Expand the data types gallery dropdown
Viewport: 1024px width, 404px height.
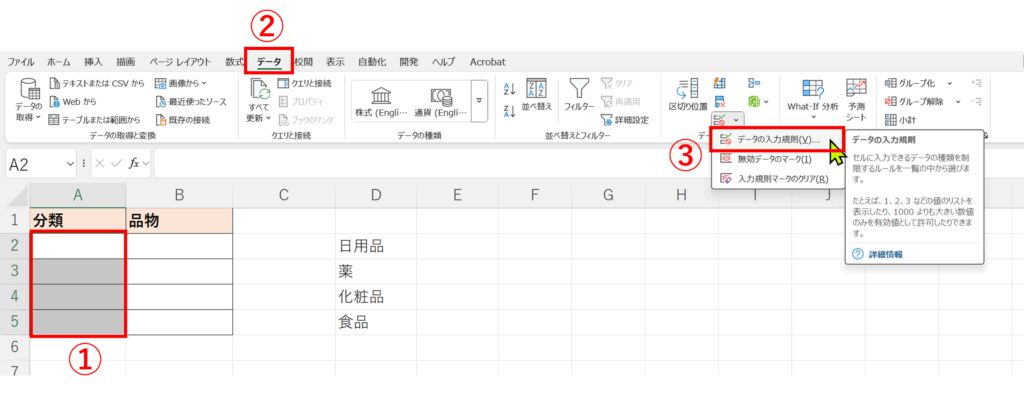(x=479, y=100)
